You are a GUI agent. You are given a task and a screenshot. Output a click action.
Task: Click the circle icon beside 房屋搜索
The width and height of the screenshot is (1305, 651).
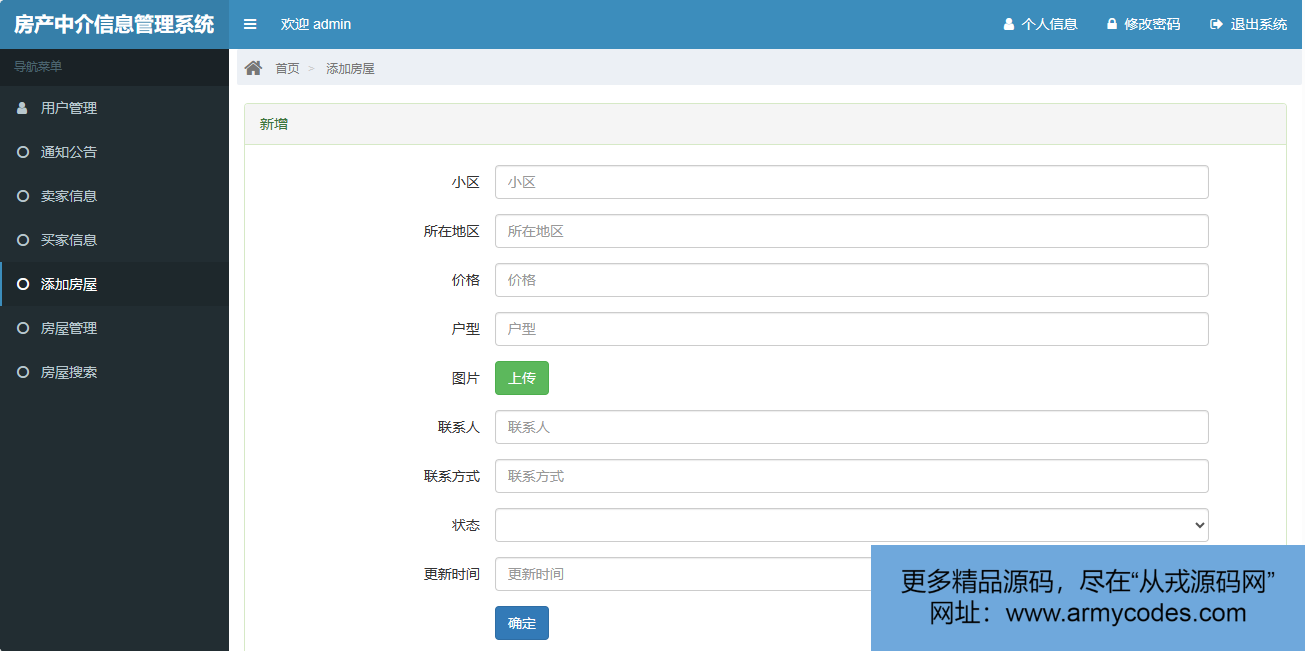click(x=23, y=372)
